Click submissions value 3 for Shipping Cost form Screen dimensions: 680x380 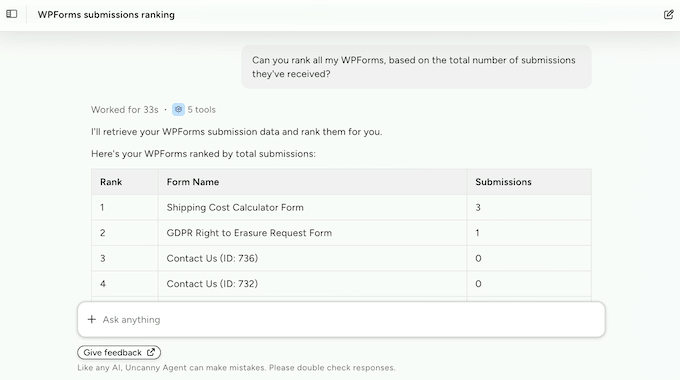click(529, 207)
